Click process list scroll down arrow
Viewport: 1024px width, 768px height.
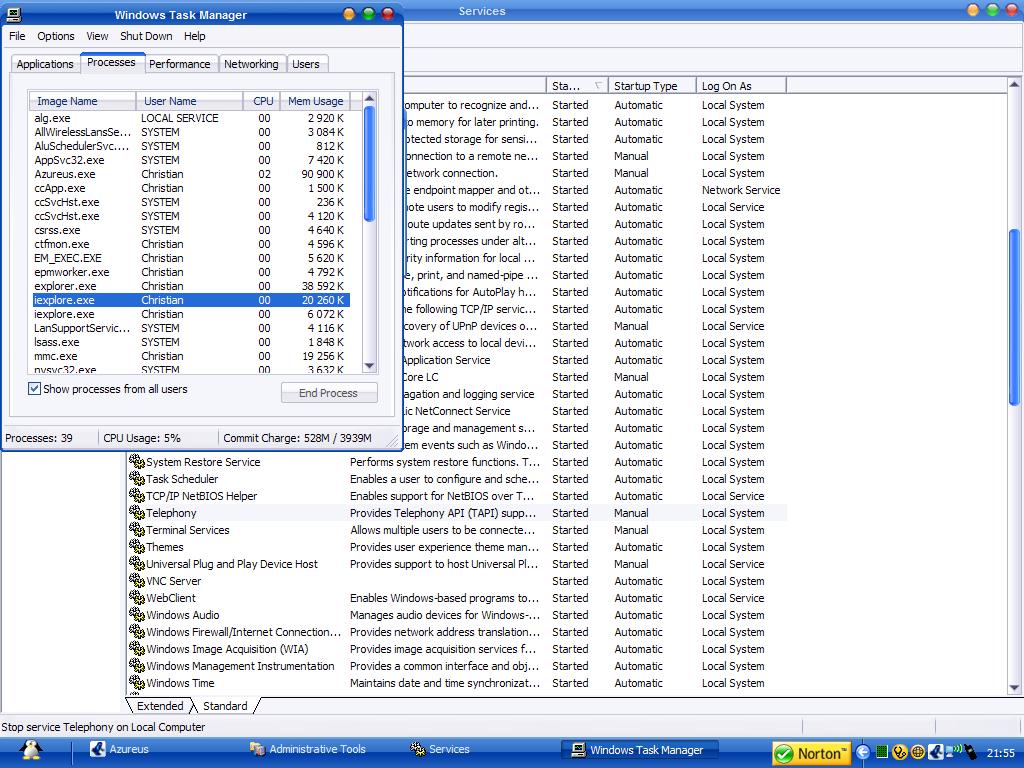click(x=369, y=366)
